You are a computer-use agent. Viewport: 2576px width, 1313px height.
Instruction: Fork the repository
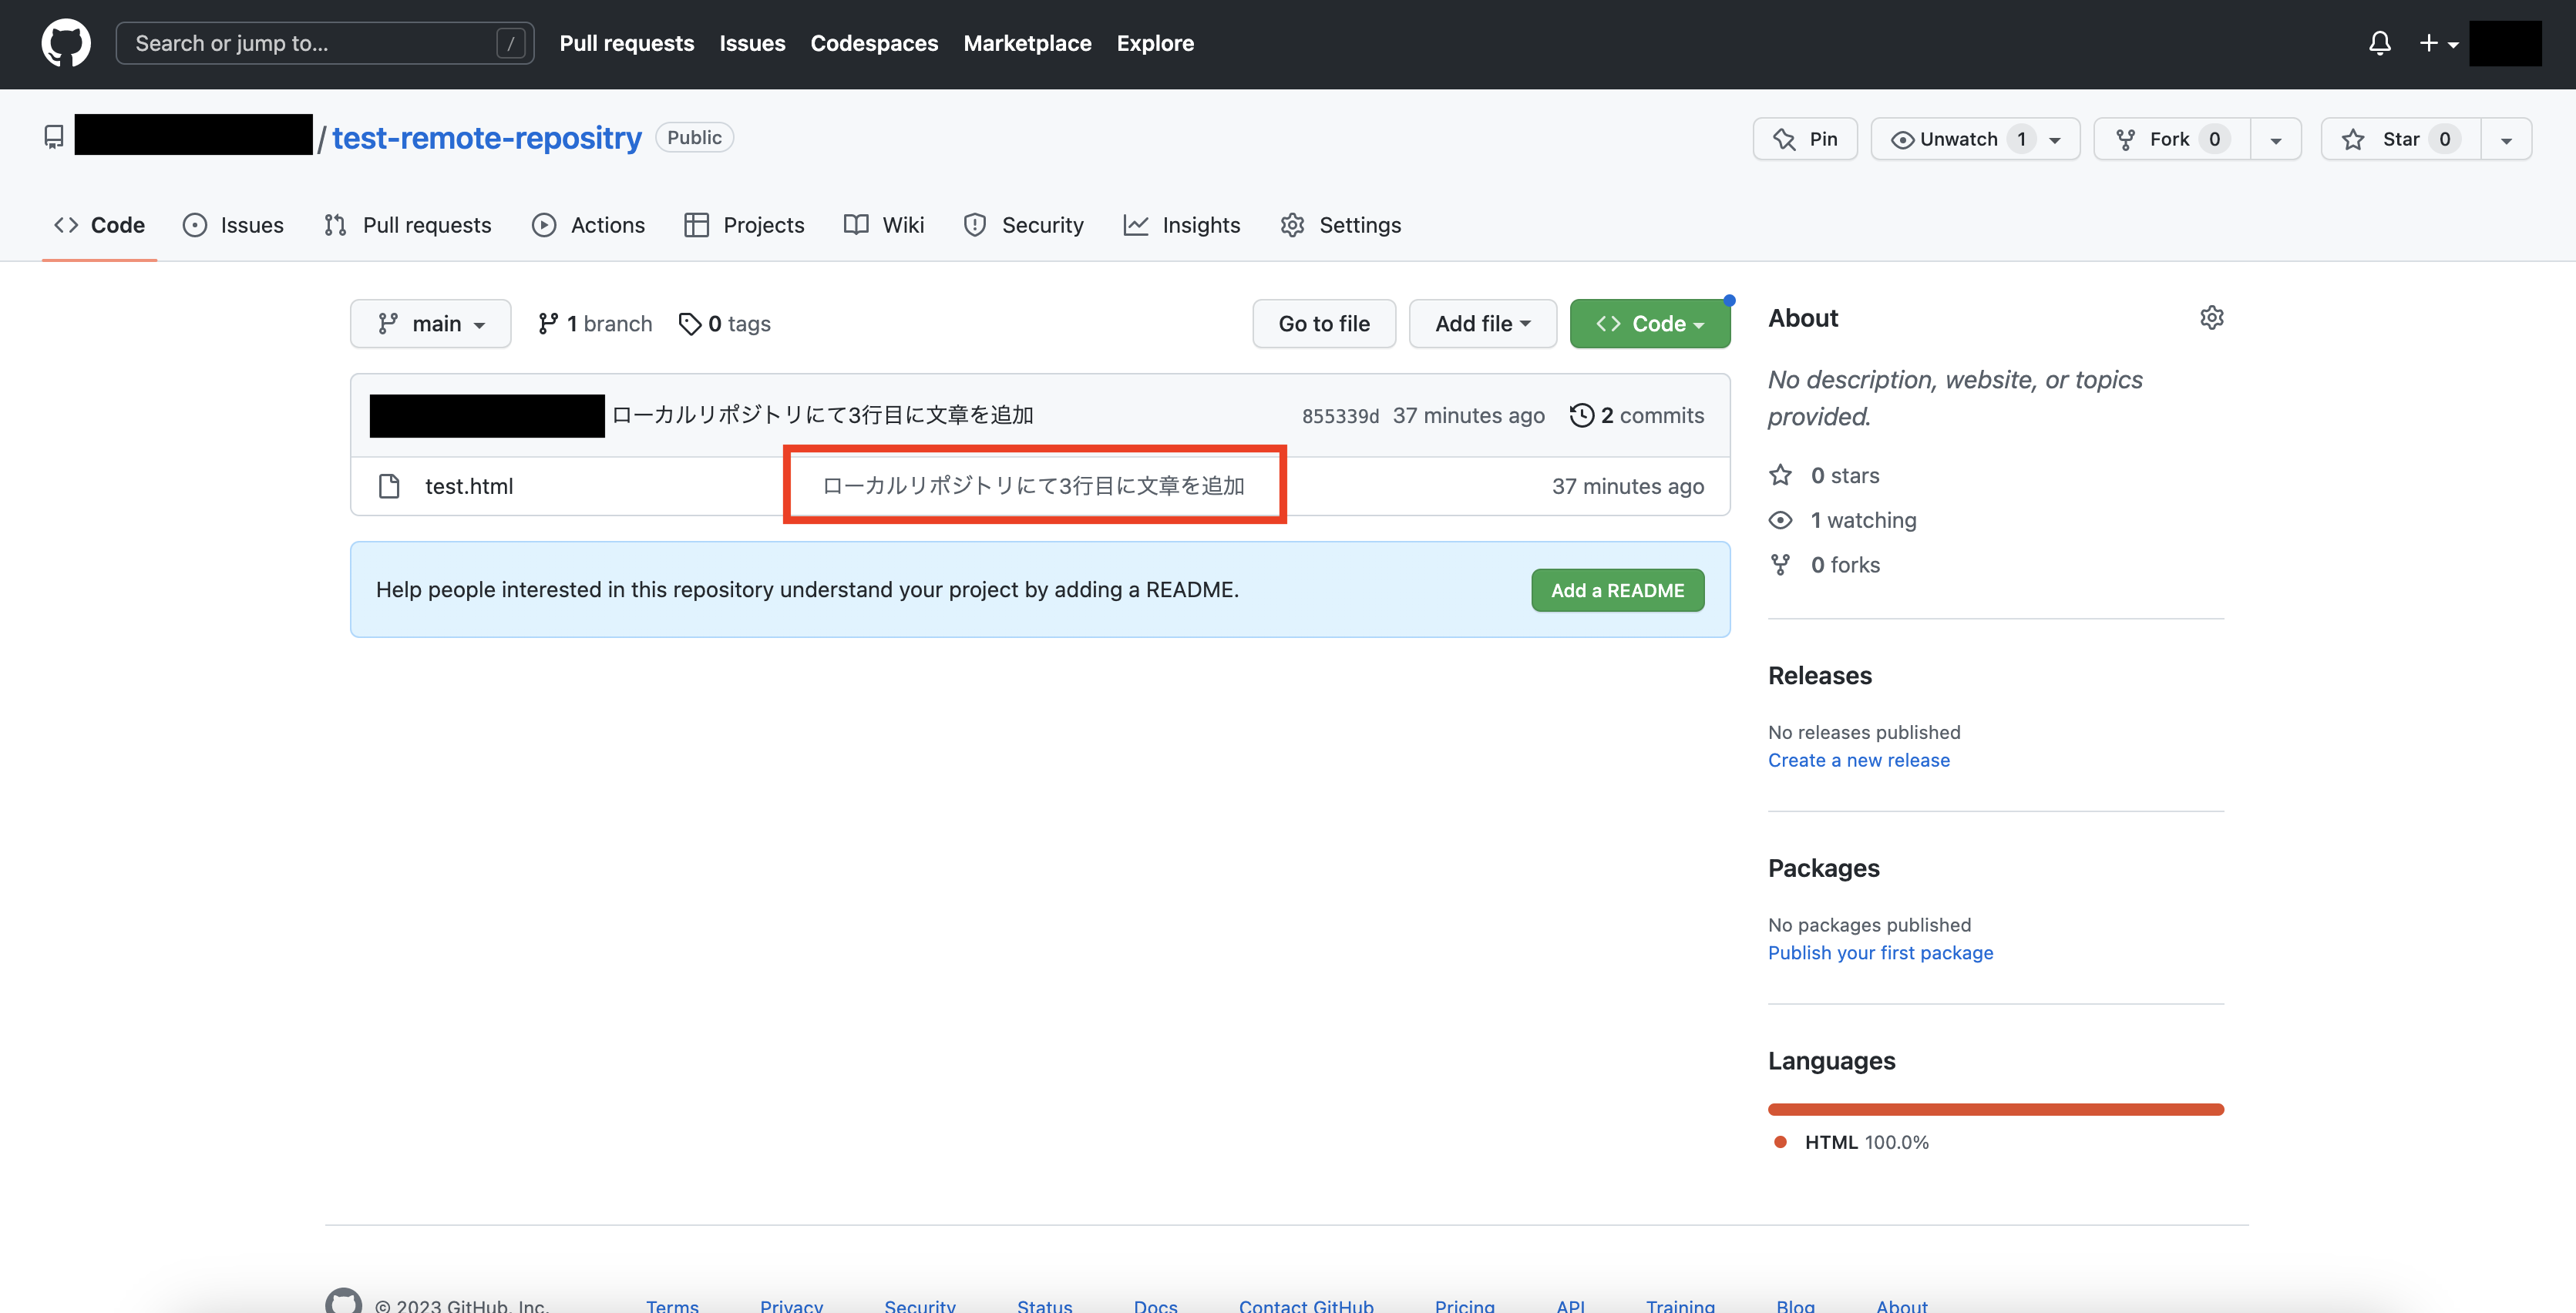click(x=2172, y=139)
